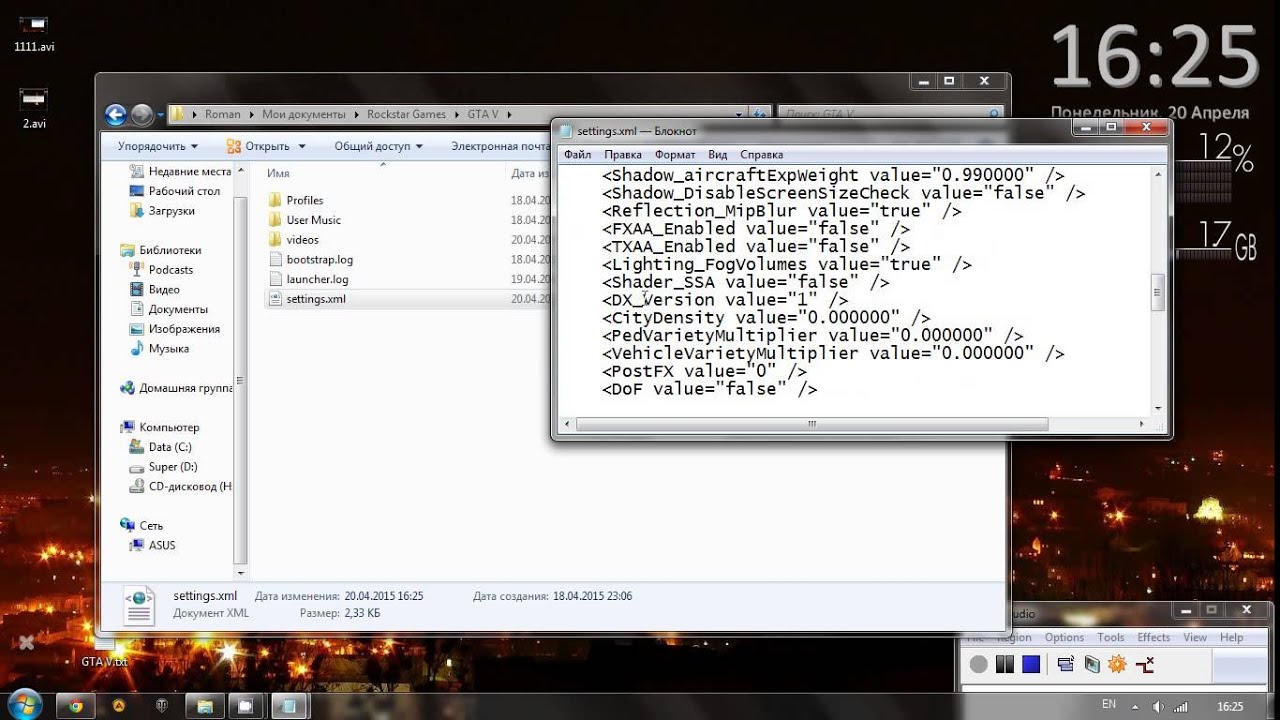Open Notepad's Файл menu
Screen dimensions: 1280x720
[x=577, y=155]
